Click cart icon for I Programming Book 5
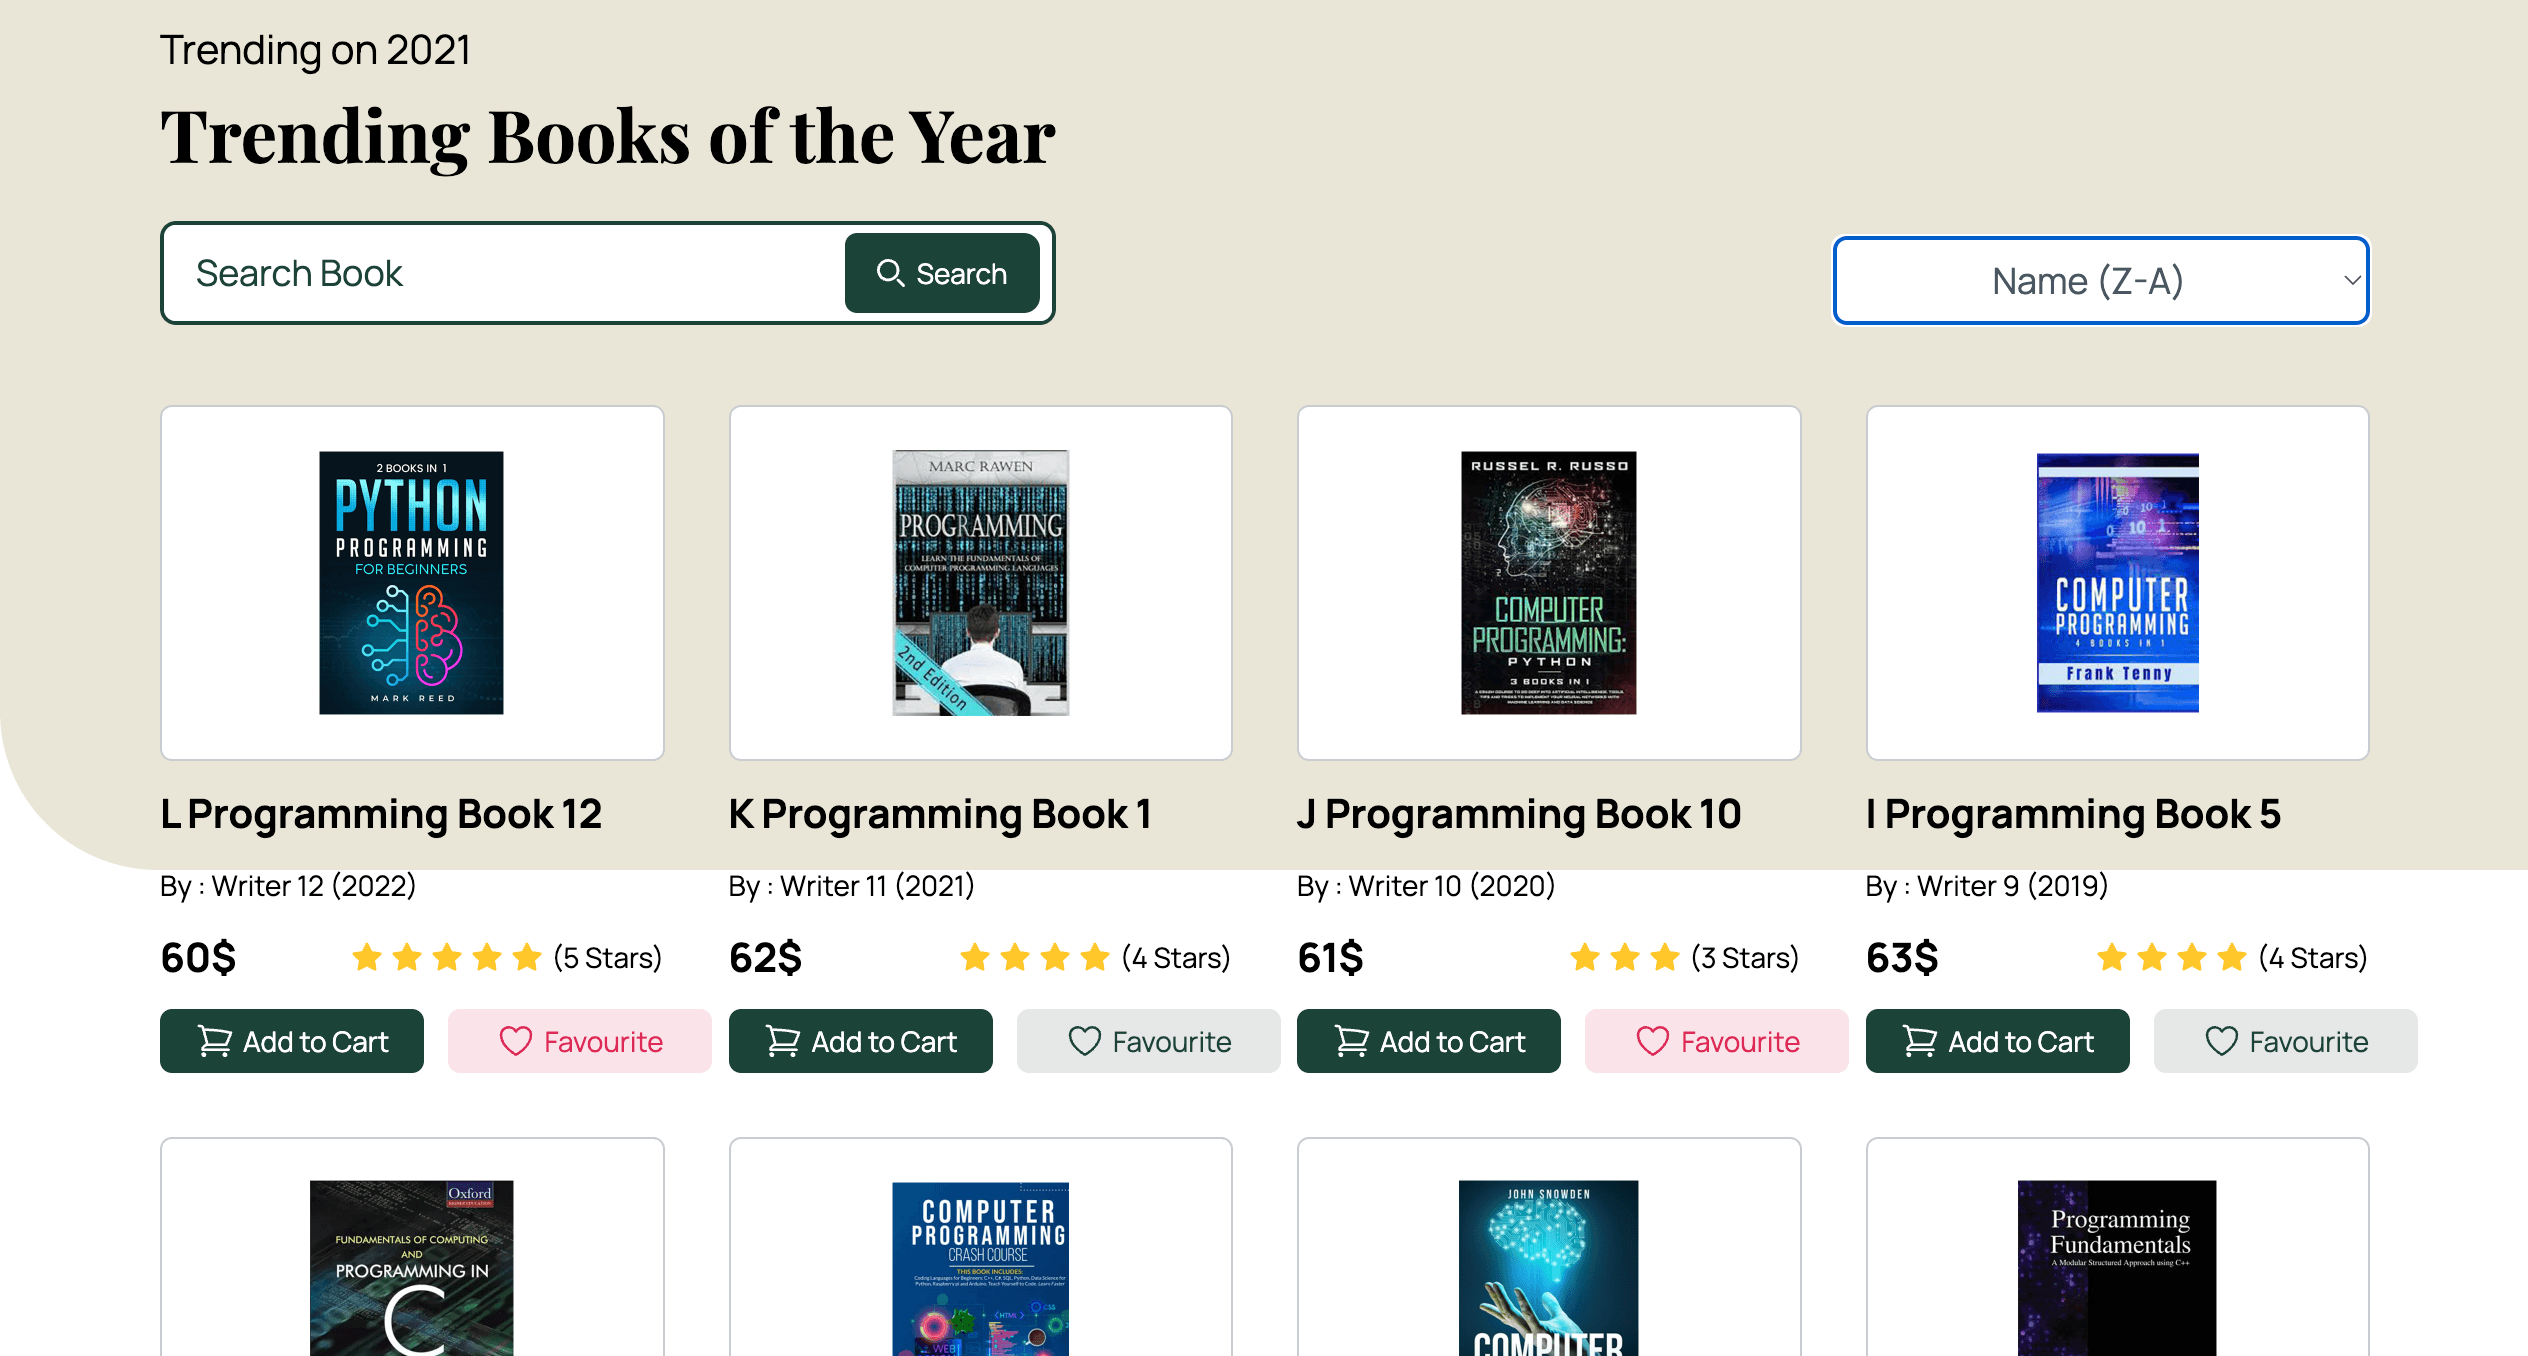2528x1356 pixels. (1920, 1041)
